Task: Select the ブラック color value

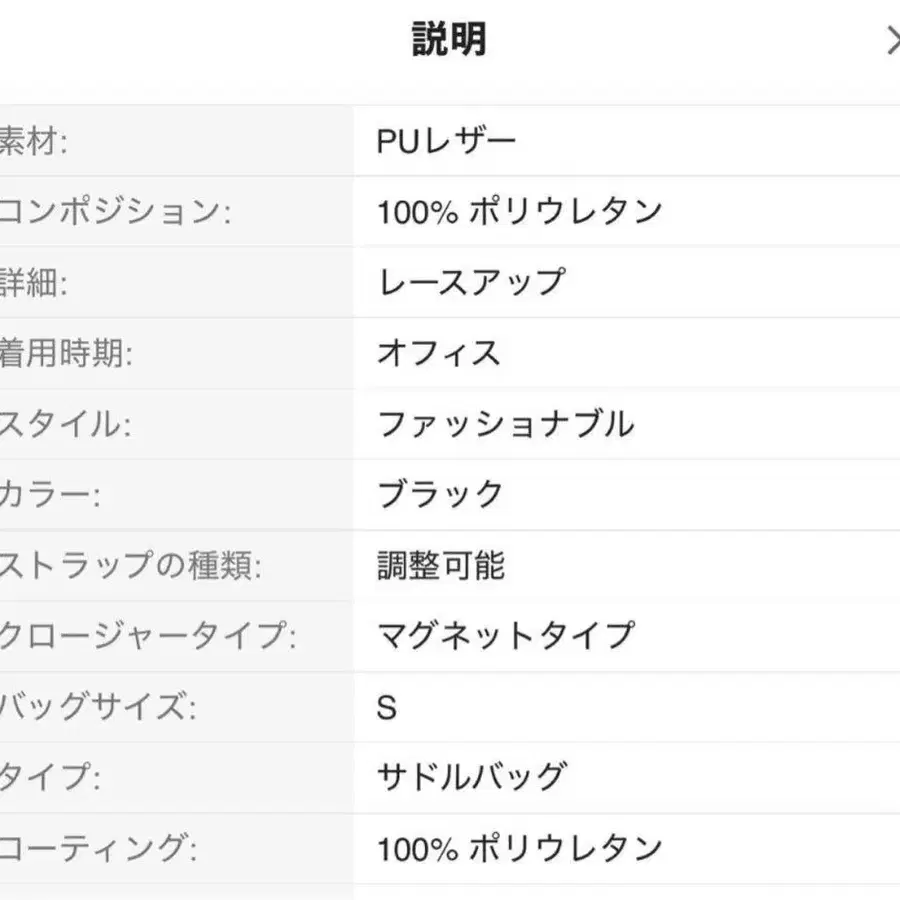Action: click(x=439, y=493)
